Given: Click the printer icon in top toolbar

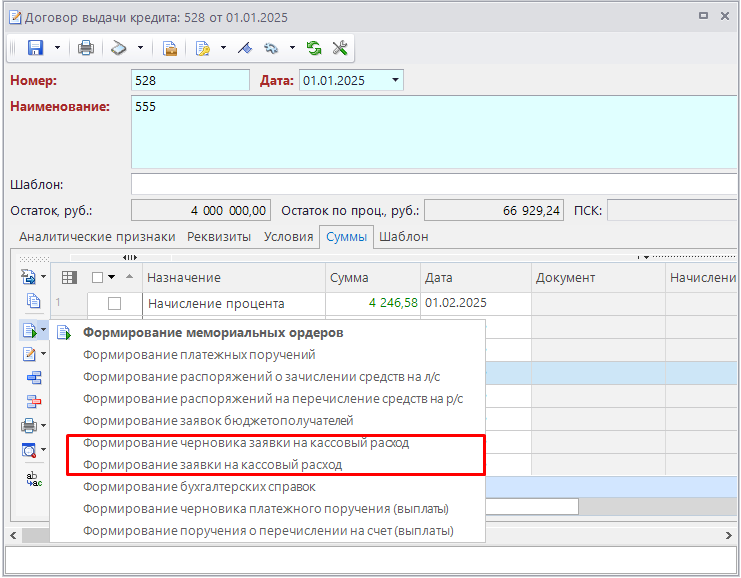Looking at the screenshot, I should point(86,48).
